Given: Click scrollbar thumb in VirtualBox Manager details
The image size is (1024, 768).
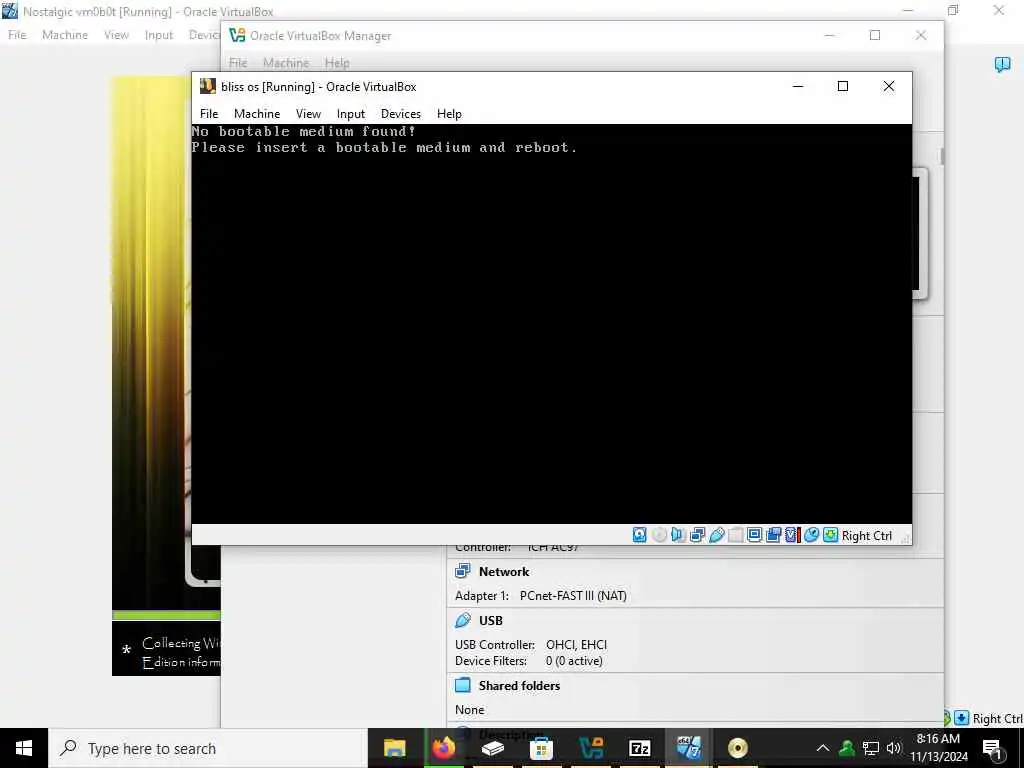Looking at the screenshot, I should pyautogui.click(x=942, y=156).
